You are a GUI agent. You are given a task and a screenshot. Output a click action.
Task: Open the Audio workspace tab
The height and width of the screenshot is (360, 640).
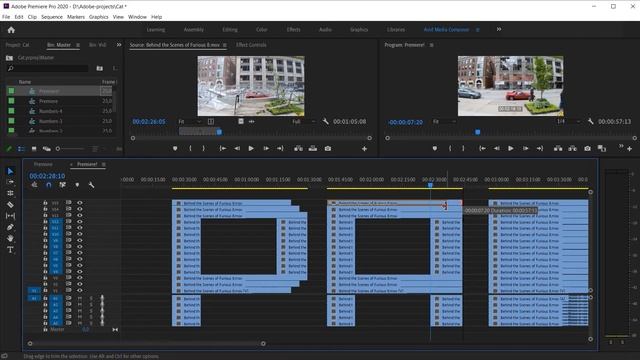click(x=325, y=29)
